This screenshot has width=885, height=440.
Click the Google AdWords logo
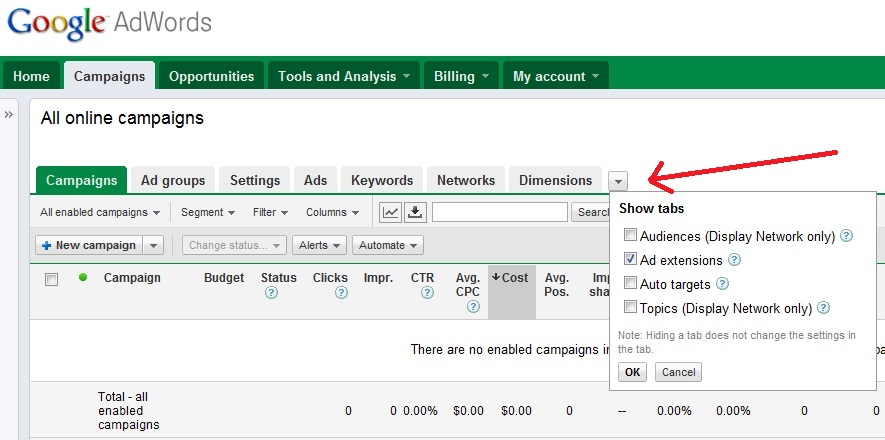pos(109,23)
